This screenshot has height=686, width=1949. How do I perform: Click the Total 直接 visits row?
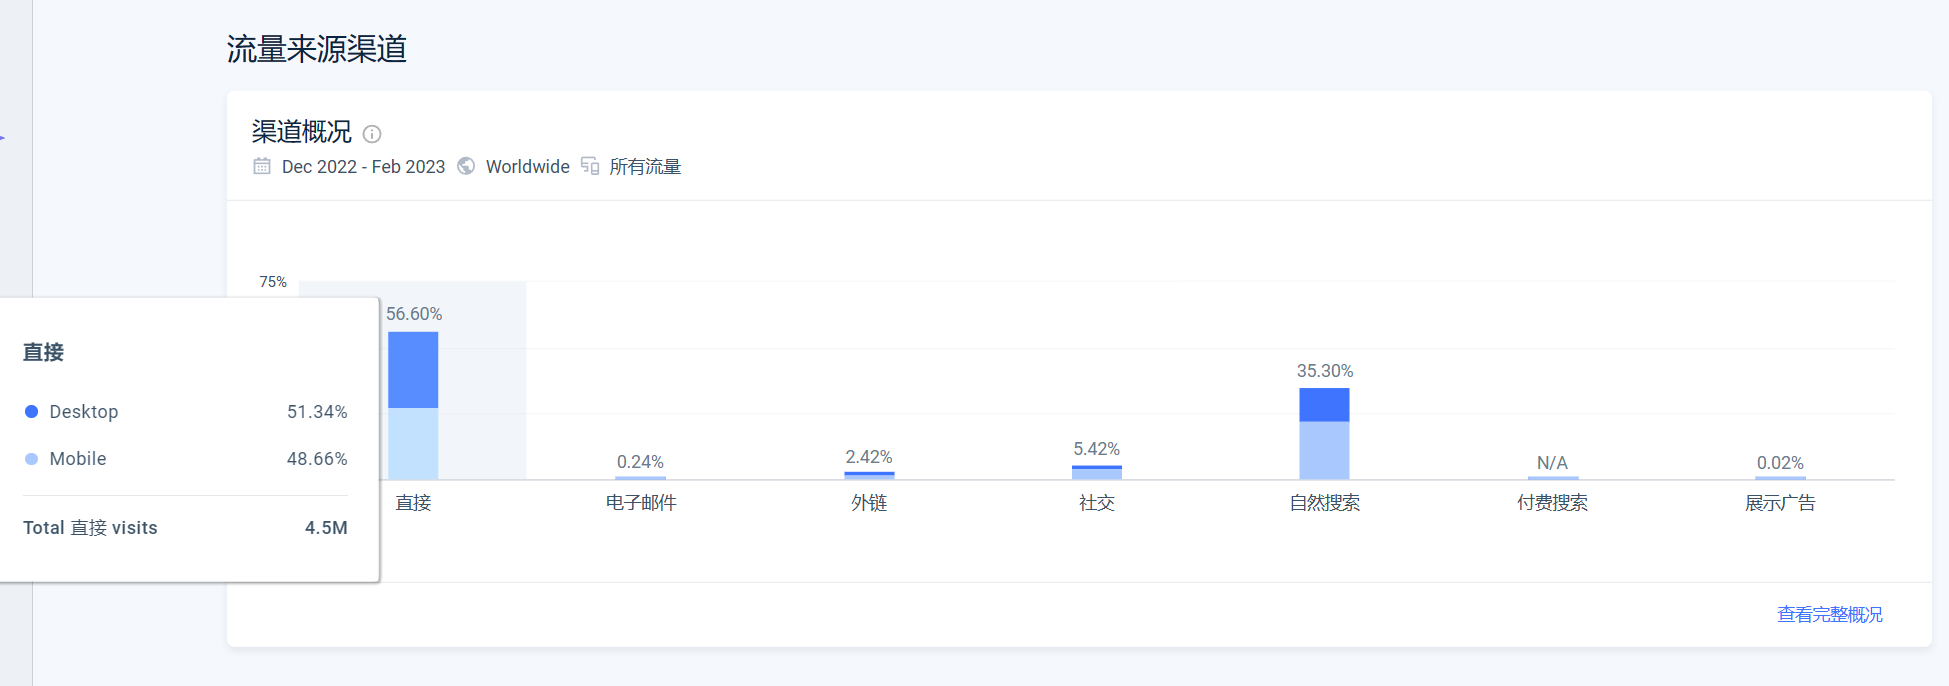(x=185, y=528)
